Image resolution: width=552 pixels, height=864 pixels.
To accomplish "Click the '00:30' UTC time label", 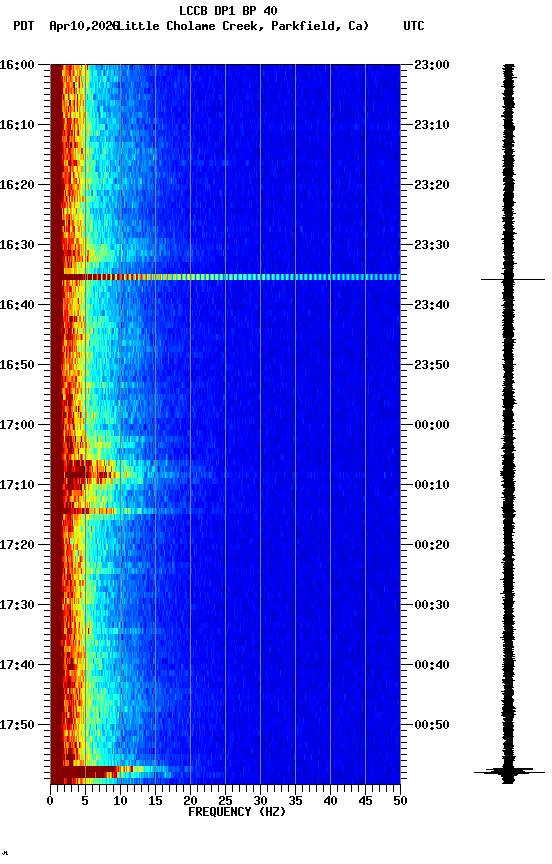I will (432, 605).
